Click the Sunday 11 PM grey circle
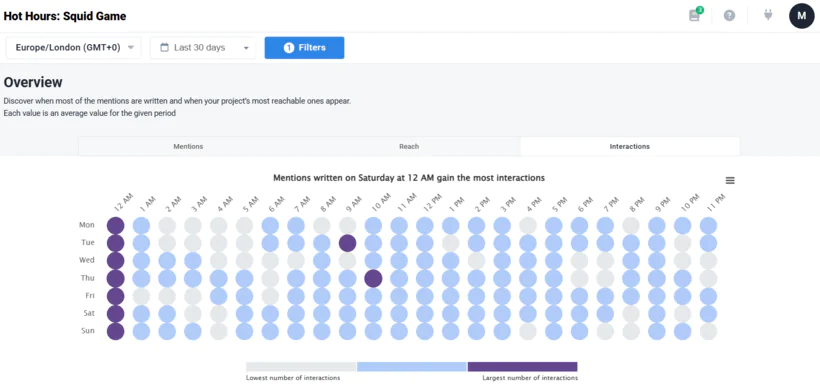The image size is (820, 388). click(709, 332)
